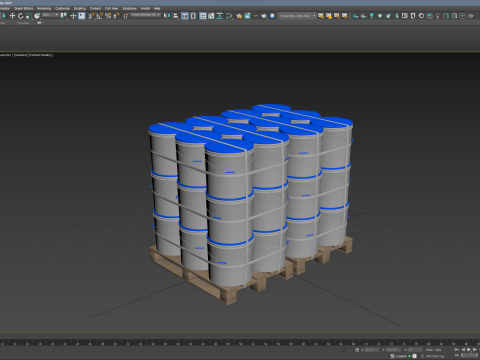
Task: Click the timeline track bar ruler
Action: pyautogui.click(x=240, y=343)
